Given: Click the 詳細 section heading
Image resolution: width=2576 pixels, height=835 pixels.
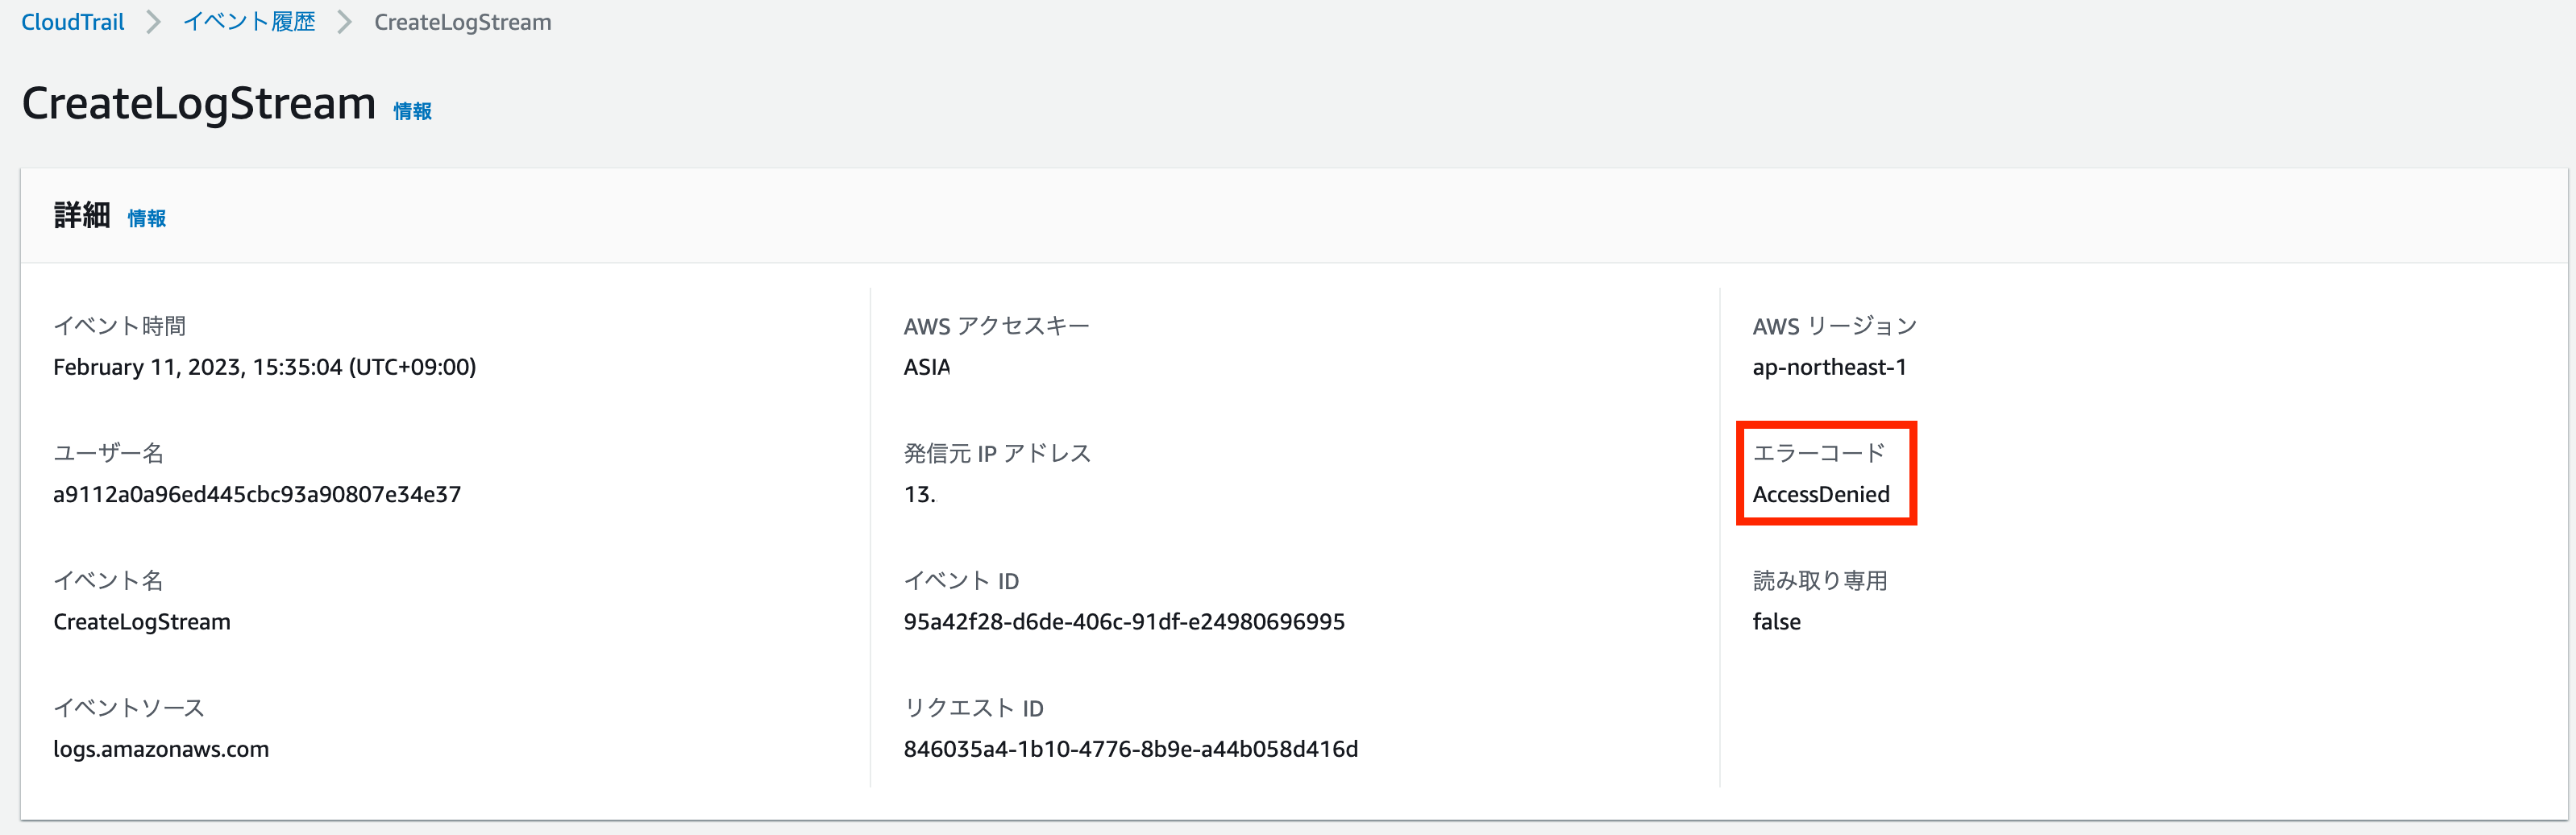Looking at the screenshot, I should pos(82,216).
